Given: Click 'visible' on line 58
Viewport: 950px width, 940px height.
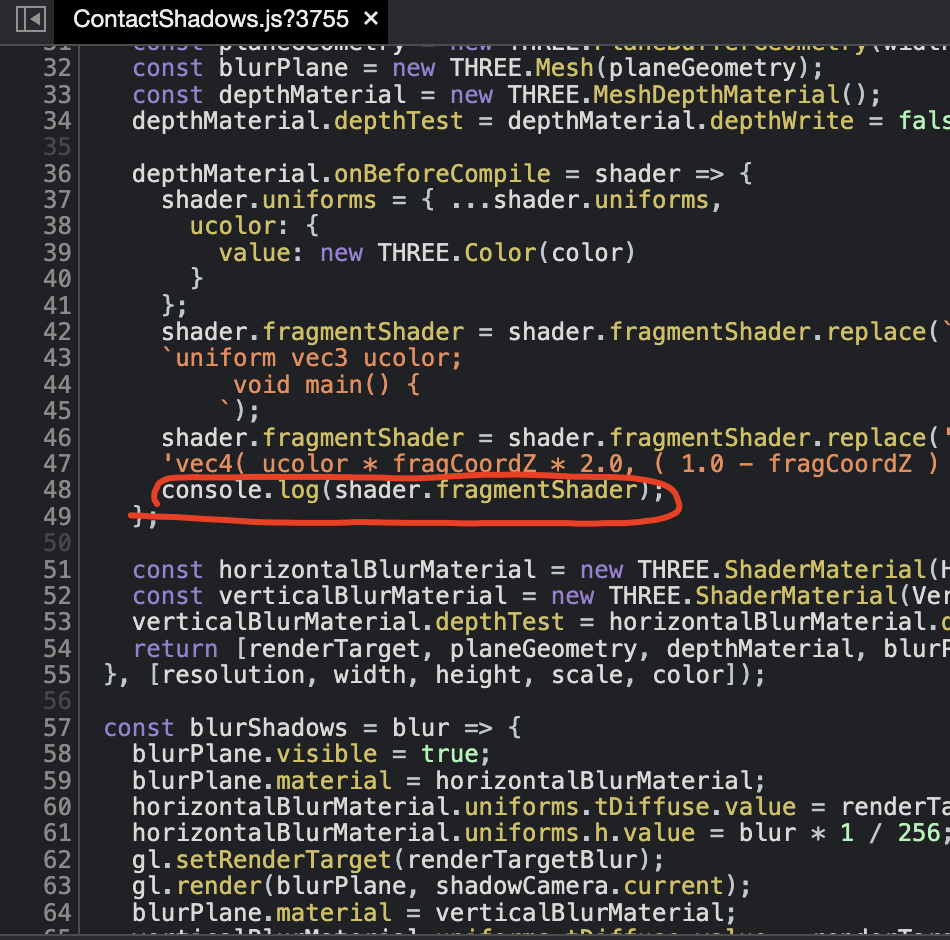Looking at the screenshot, I should pos(327,754).
